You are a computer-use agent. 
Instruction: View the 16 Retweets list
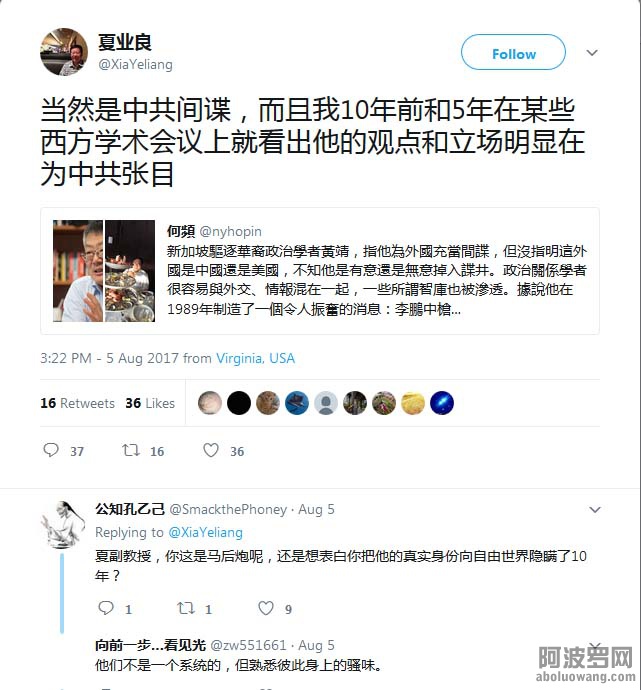click(x=77, y=403)
